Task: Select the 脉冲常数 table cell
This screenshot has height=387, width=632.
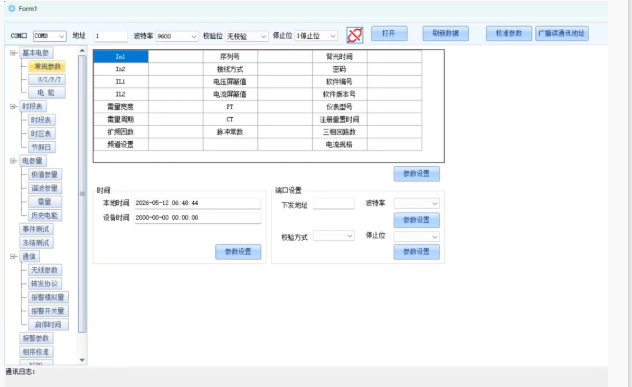Action: [x=230, y=132]
